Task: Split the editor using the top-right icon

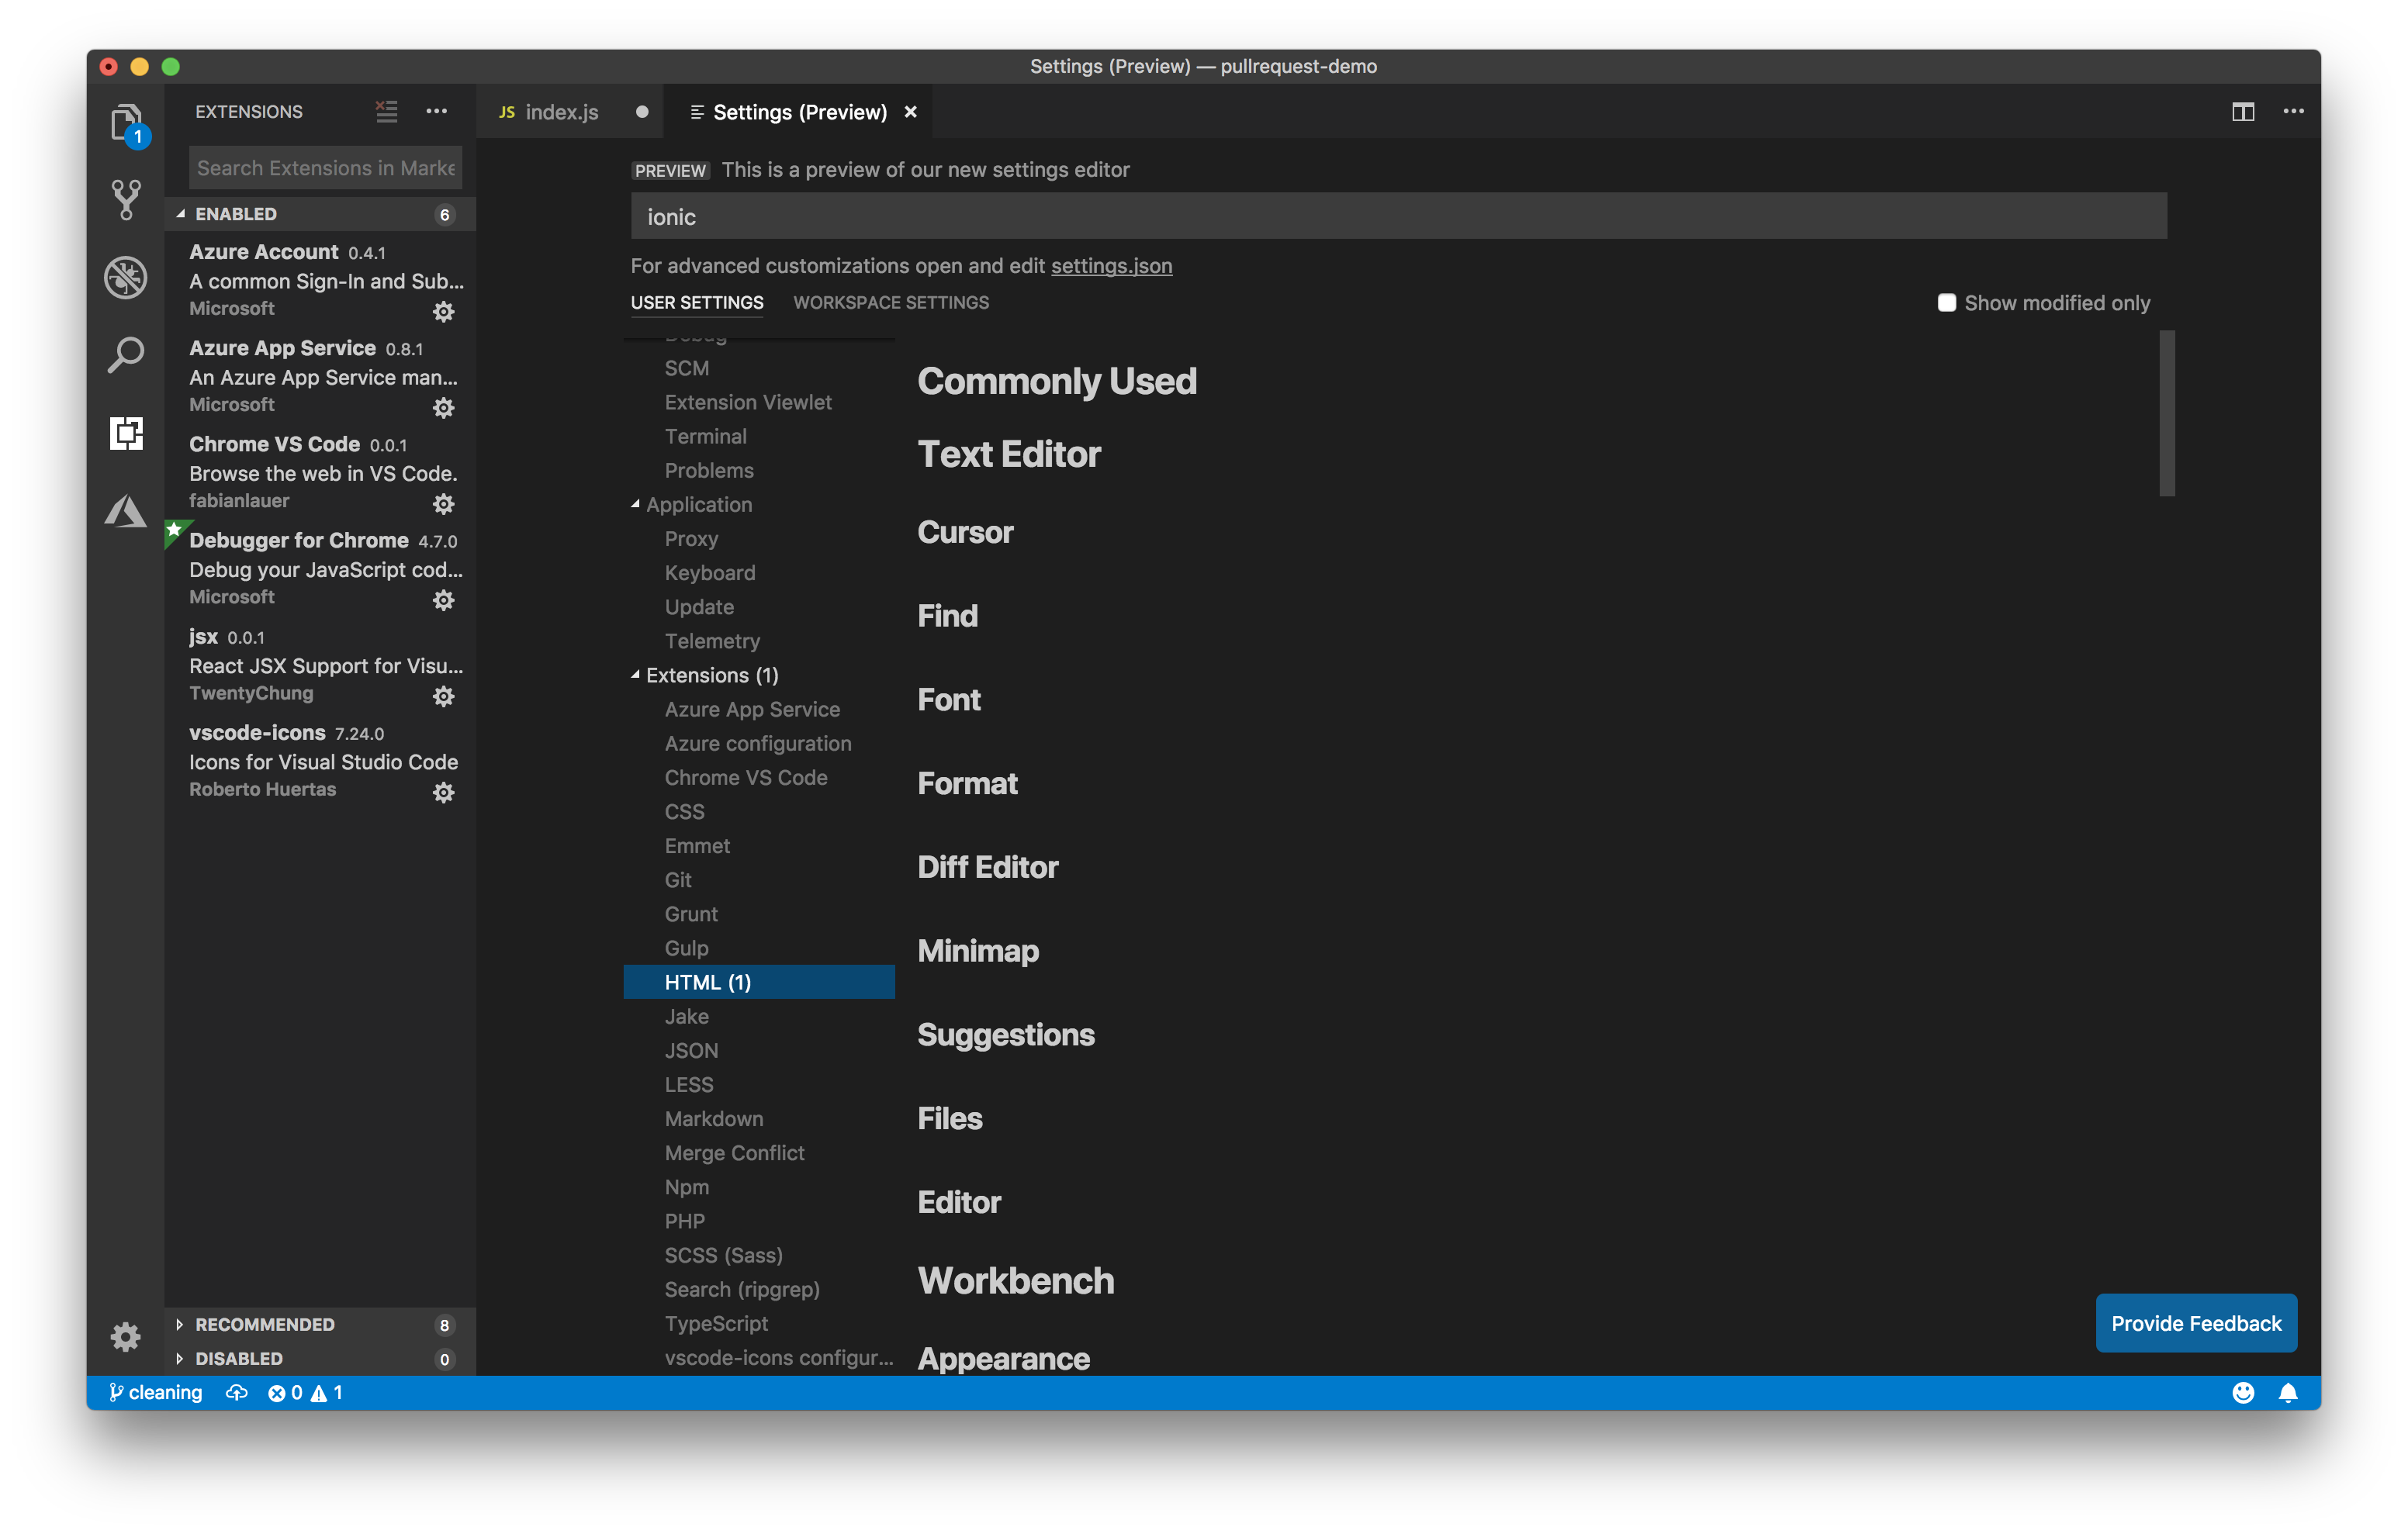Action: [2242, 111]
